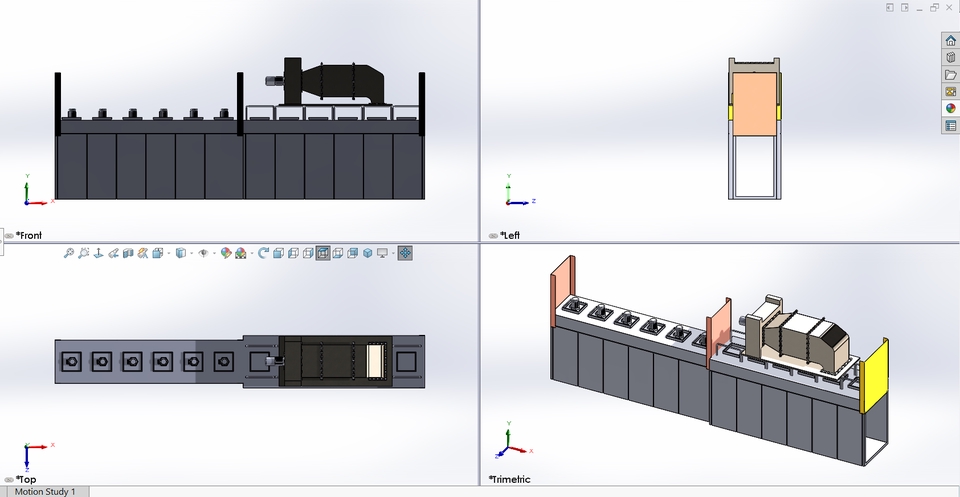Screen dimensions: 960x497
Task: Open the Custom Properties task pane tab
Action: [x=950, y=125]
